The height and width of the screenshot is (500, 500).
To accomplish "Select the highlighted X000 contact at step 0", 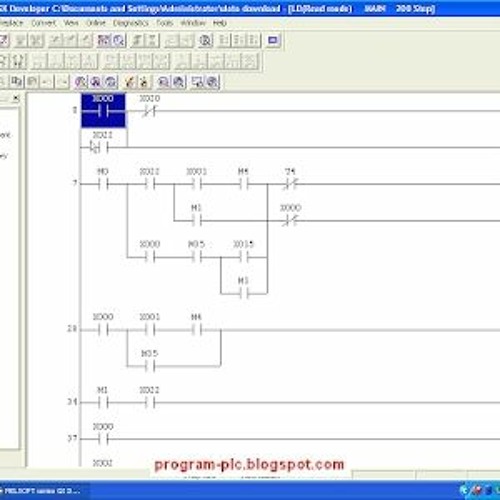I will (103, 110).
